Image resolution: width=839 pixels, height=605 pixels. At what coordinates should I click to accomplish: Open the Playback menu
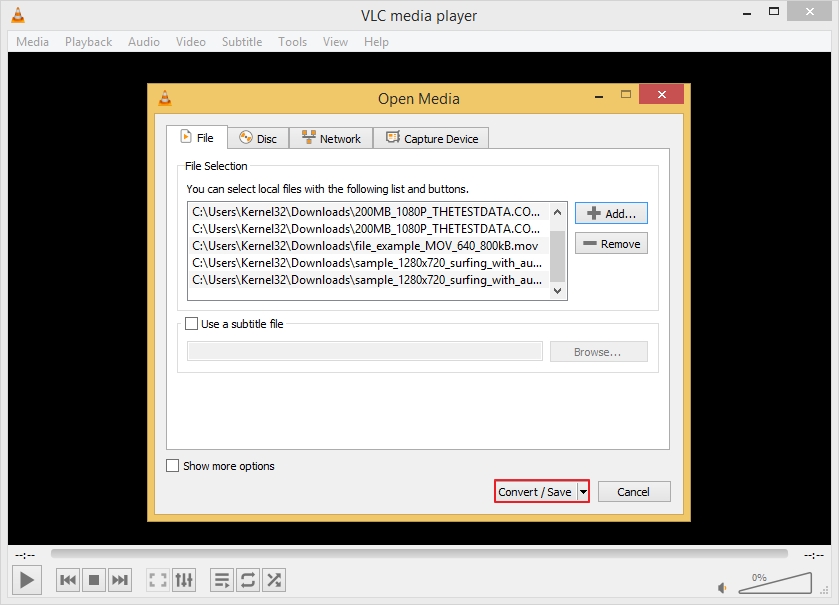coord(88,42)
